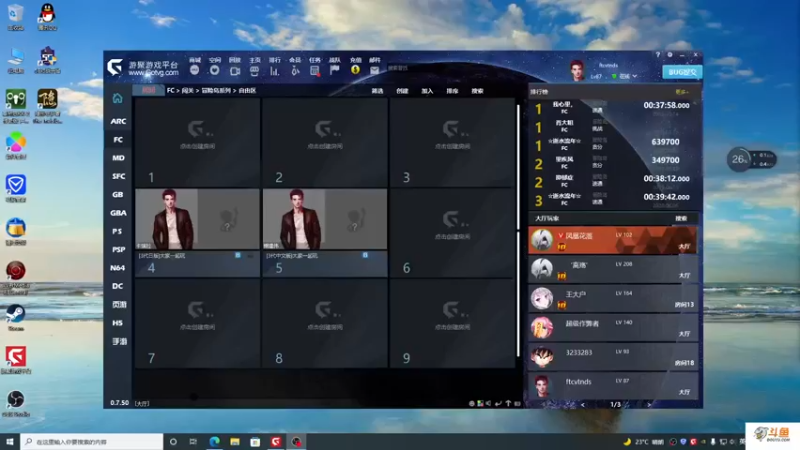Click the 筛选 filter button
This screenshot has height=450, width=800.
[x=377, y=91]
